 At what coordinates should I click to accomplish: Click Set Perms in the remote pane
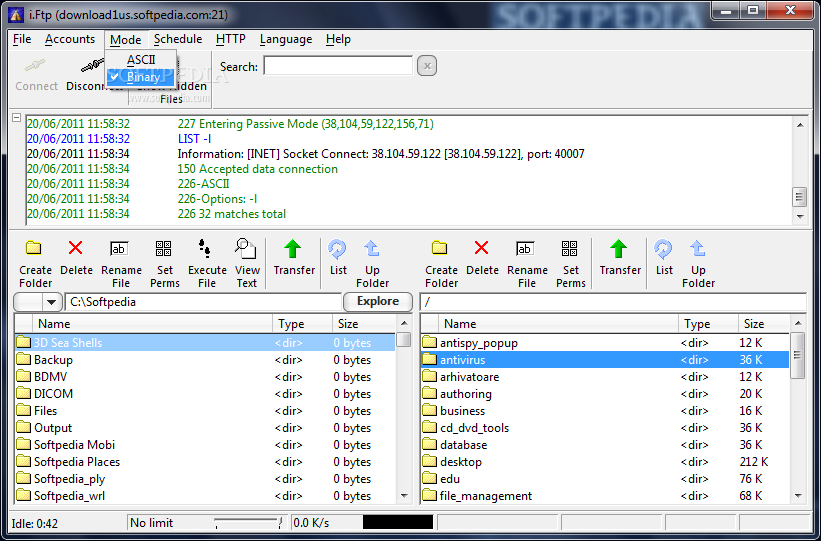pos(569,248)
